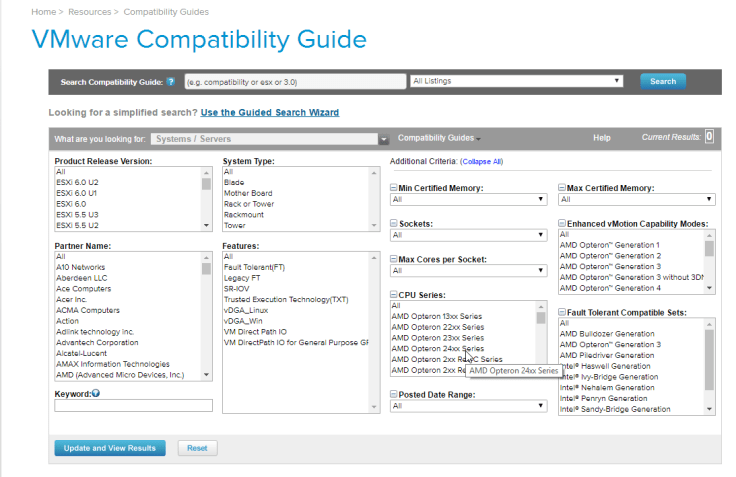Image resolution: width=736 pixels, height=477 pixels.
Task: Open the Max Certified Memory dropdown
Action: [x=636, y=199]
